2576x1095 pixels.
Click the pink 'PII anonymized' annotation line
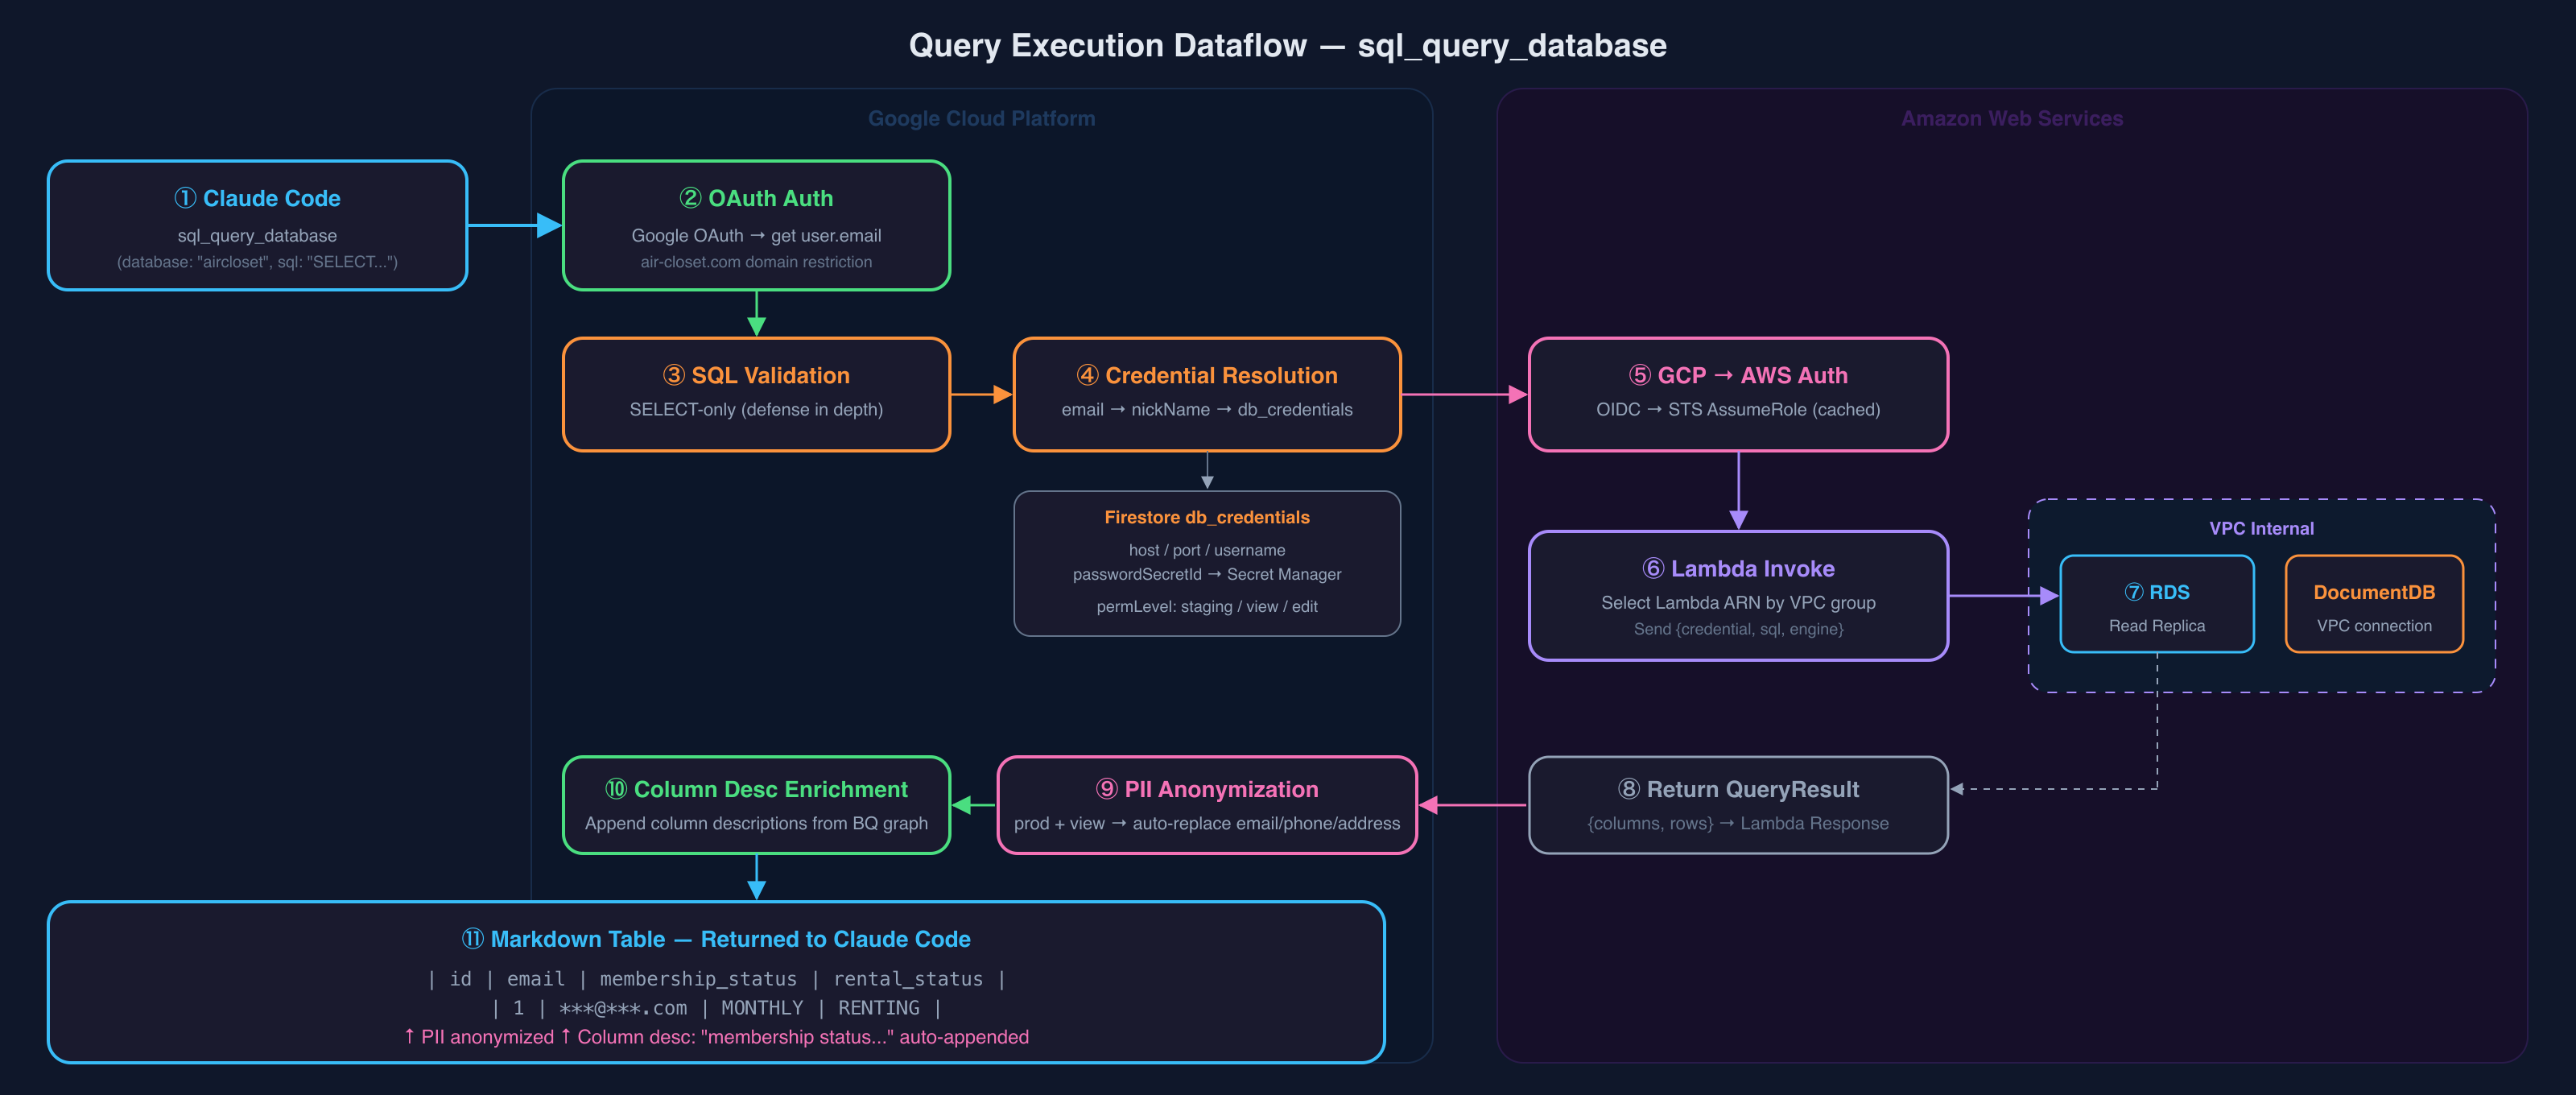(x=716, y=1037)
